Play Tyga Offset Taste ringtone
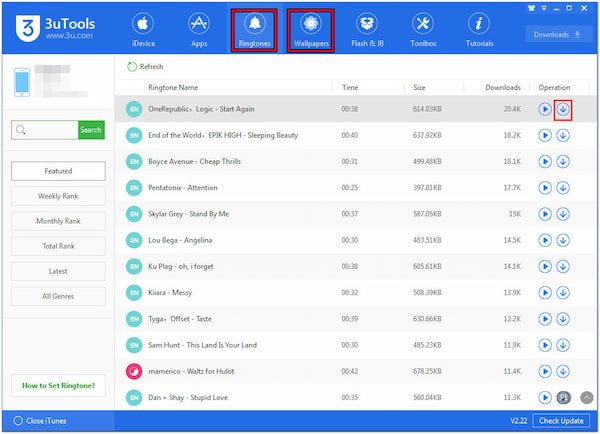Image resolution: width=600 pixels, height=434 pixels. click(545, 319)
